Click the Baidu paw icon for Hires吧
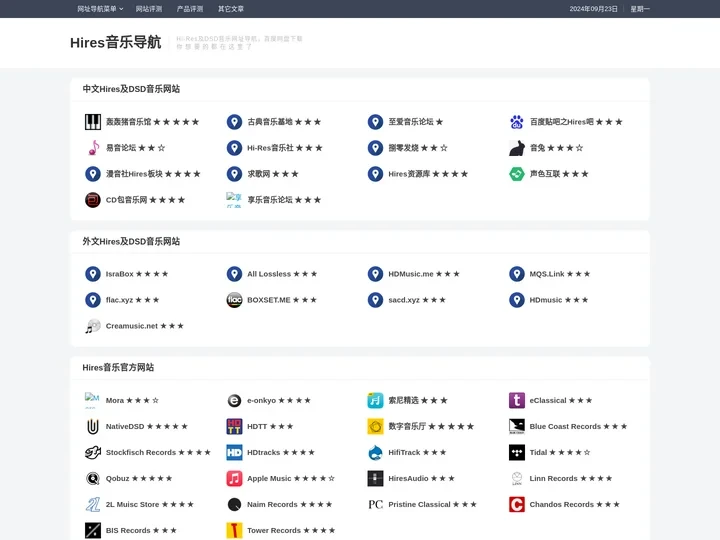Image resolution: width=720 pixels, height=540 pixels. pos(517,122)
